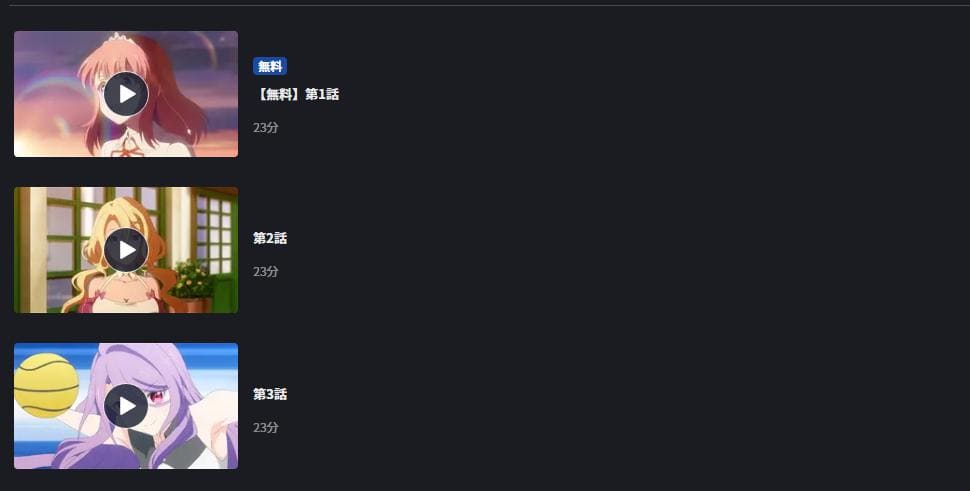Open the 【無料】第1話 title link
970x491 pixels.
(x=296, y=94)
